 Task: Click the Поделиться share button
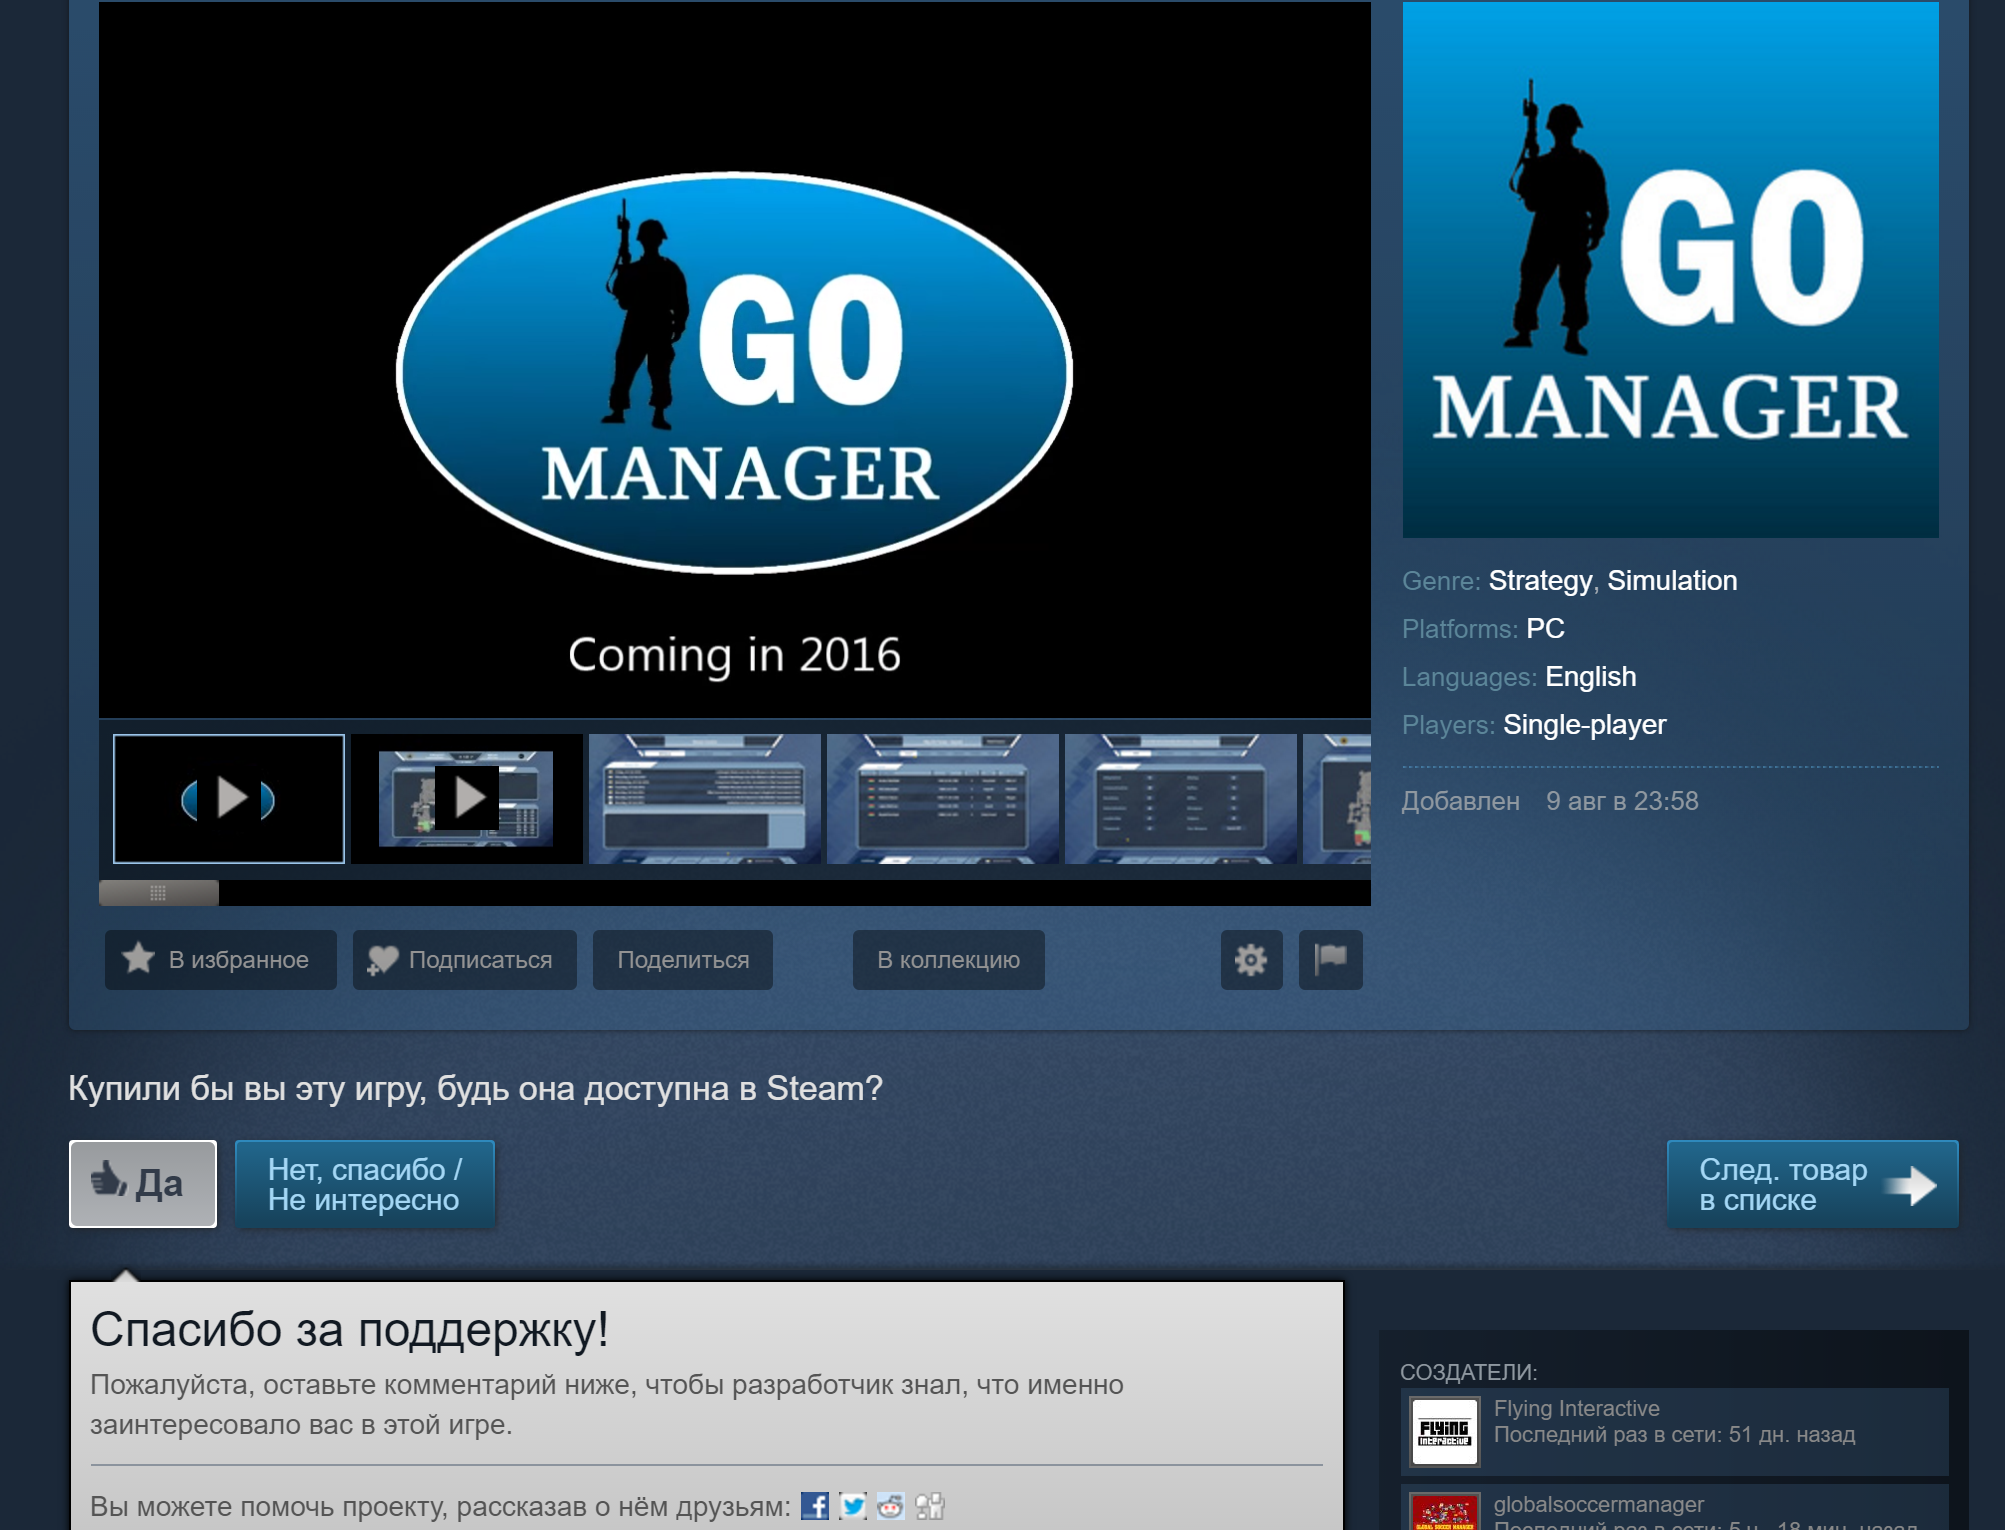pos(683,960)
